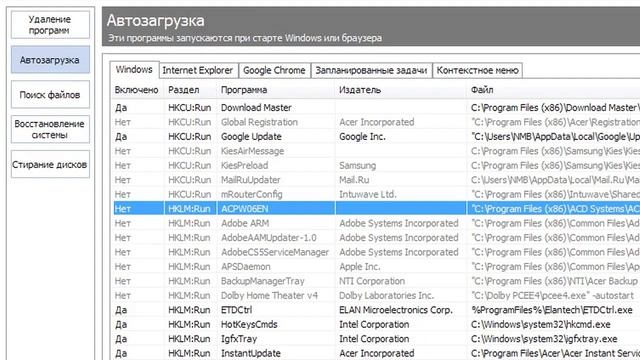Open Восстановление системы section
The width and height of the screenshot is (640, 360).
[50, 129]
